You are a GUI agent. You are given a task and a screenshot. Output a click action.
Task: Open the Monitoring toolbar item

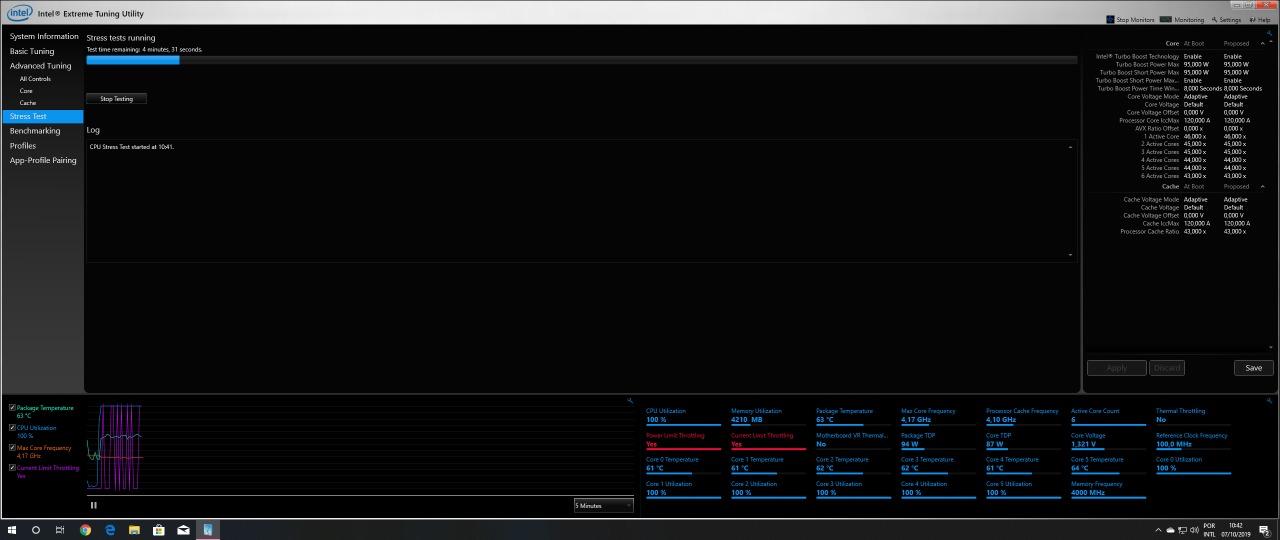click(x=1183, y=19)
